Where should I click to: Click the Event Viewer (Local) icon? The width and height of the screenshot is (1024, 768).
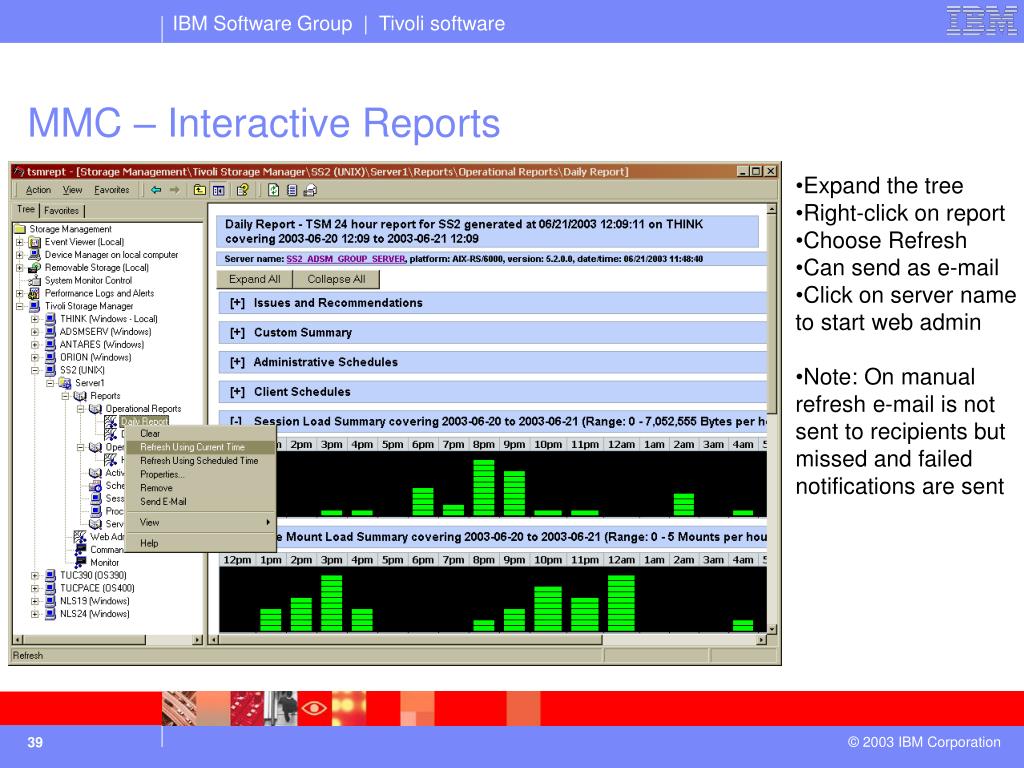pos(35,242)
